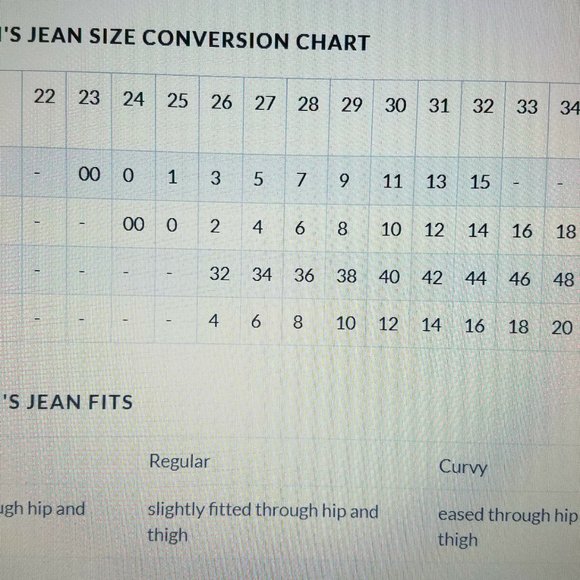580x580 pixels.
Task: Click cell 48 in the 34 column
Action: (x=563, y=280)
